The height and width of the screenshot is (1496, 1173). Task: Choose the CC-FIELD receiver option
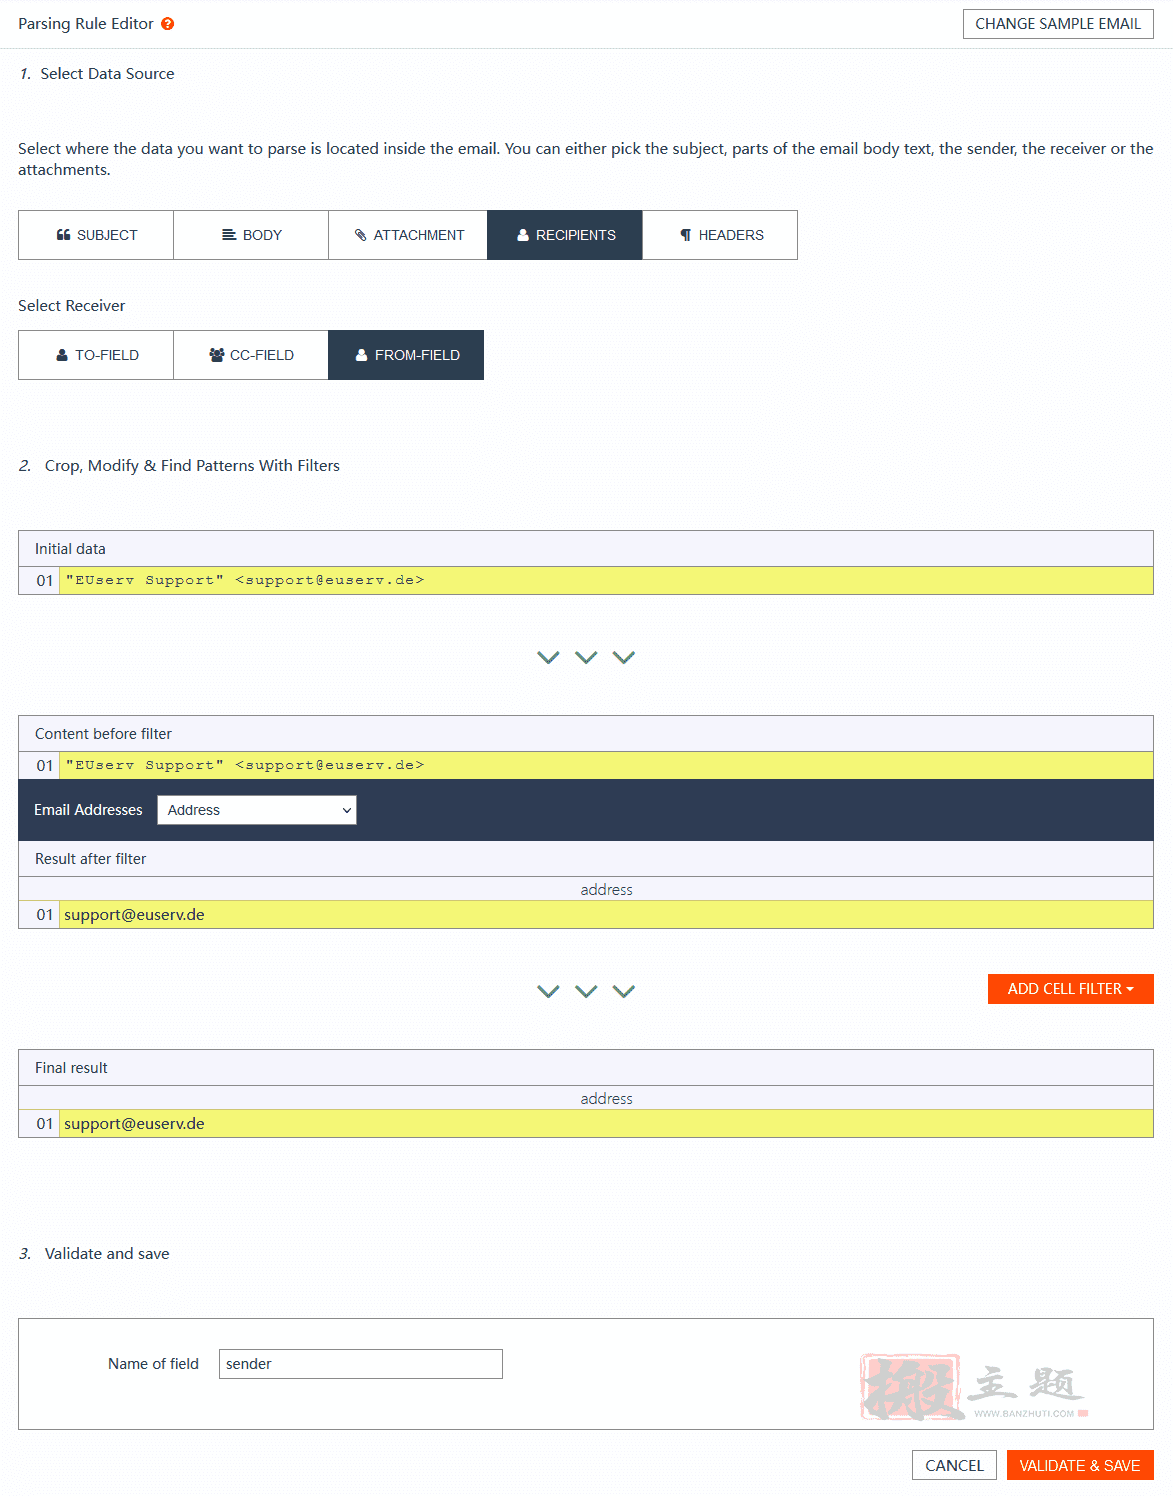[251, 355]
